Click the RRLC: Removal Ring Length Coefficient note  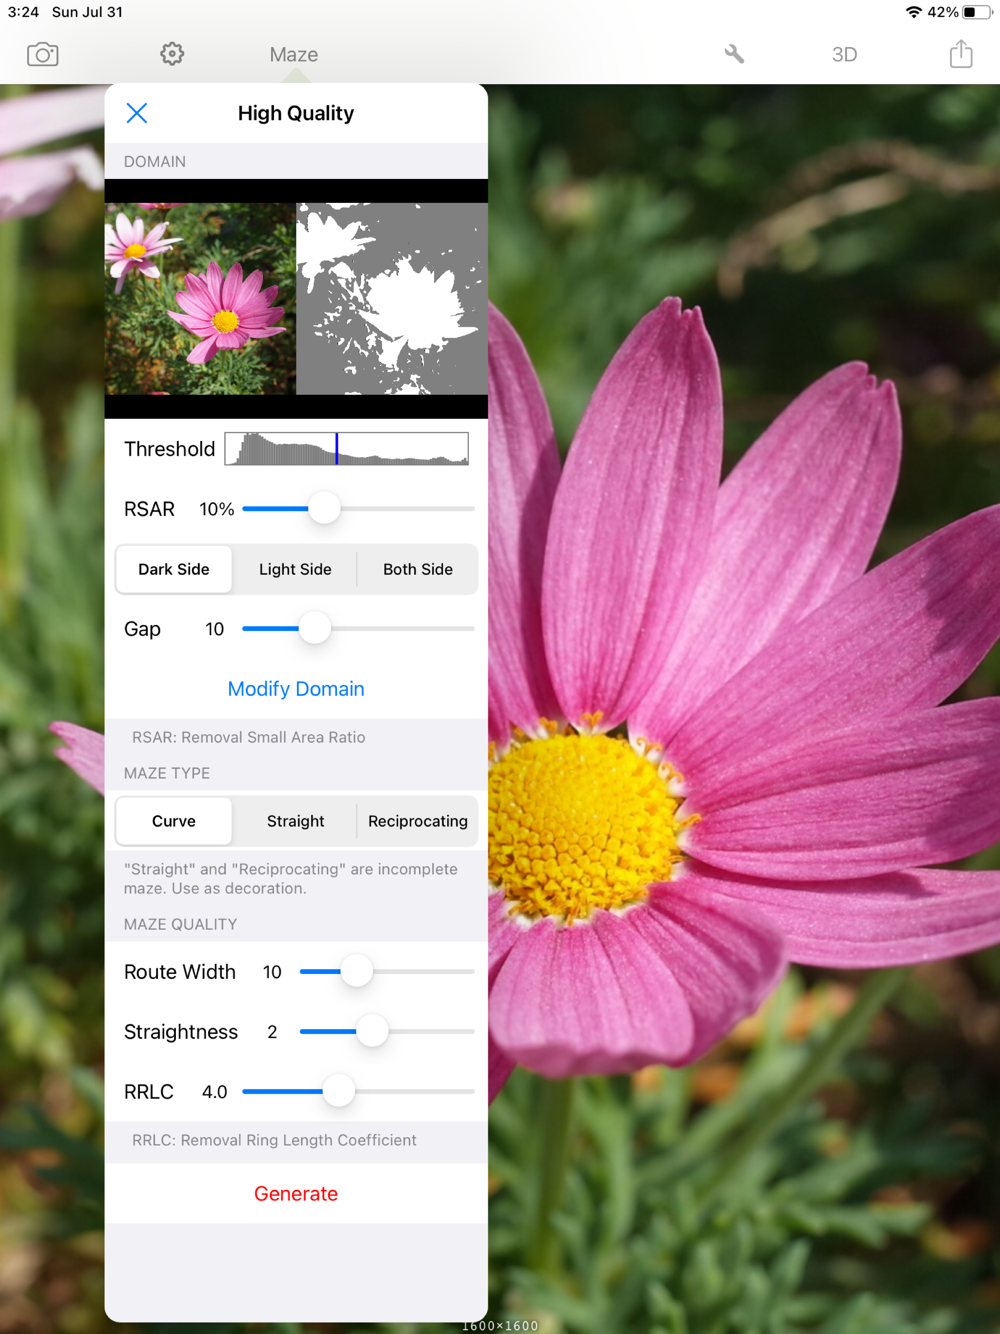[274, 1140]
